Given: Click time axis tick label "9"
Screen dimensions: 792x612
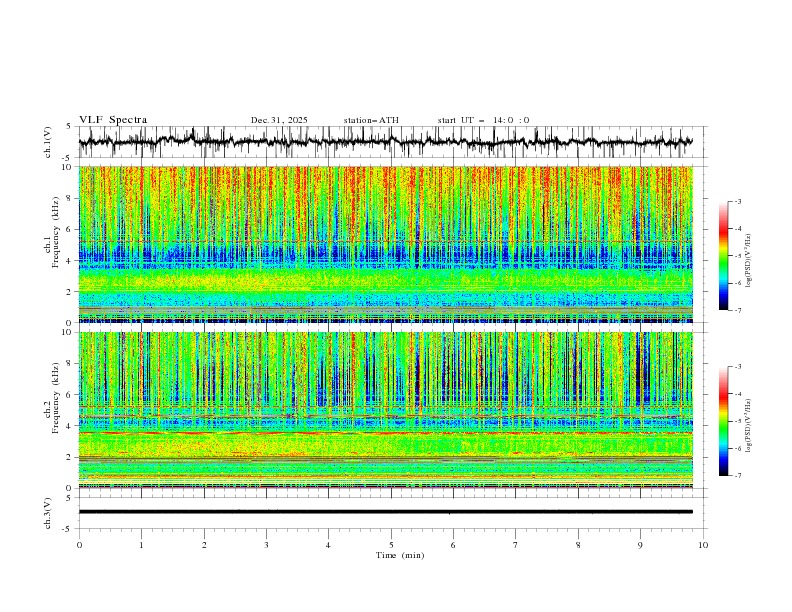Looking at the screenshot, I should click(x=640, y=545).
